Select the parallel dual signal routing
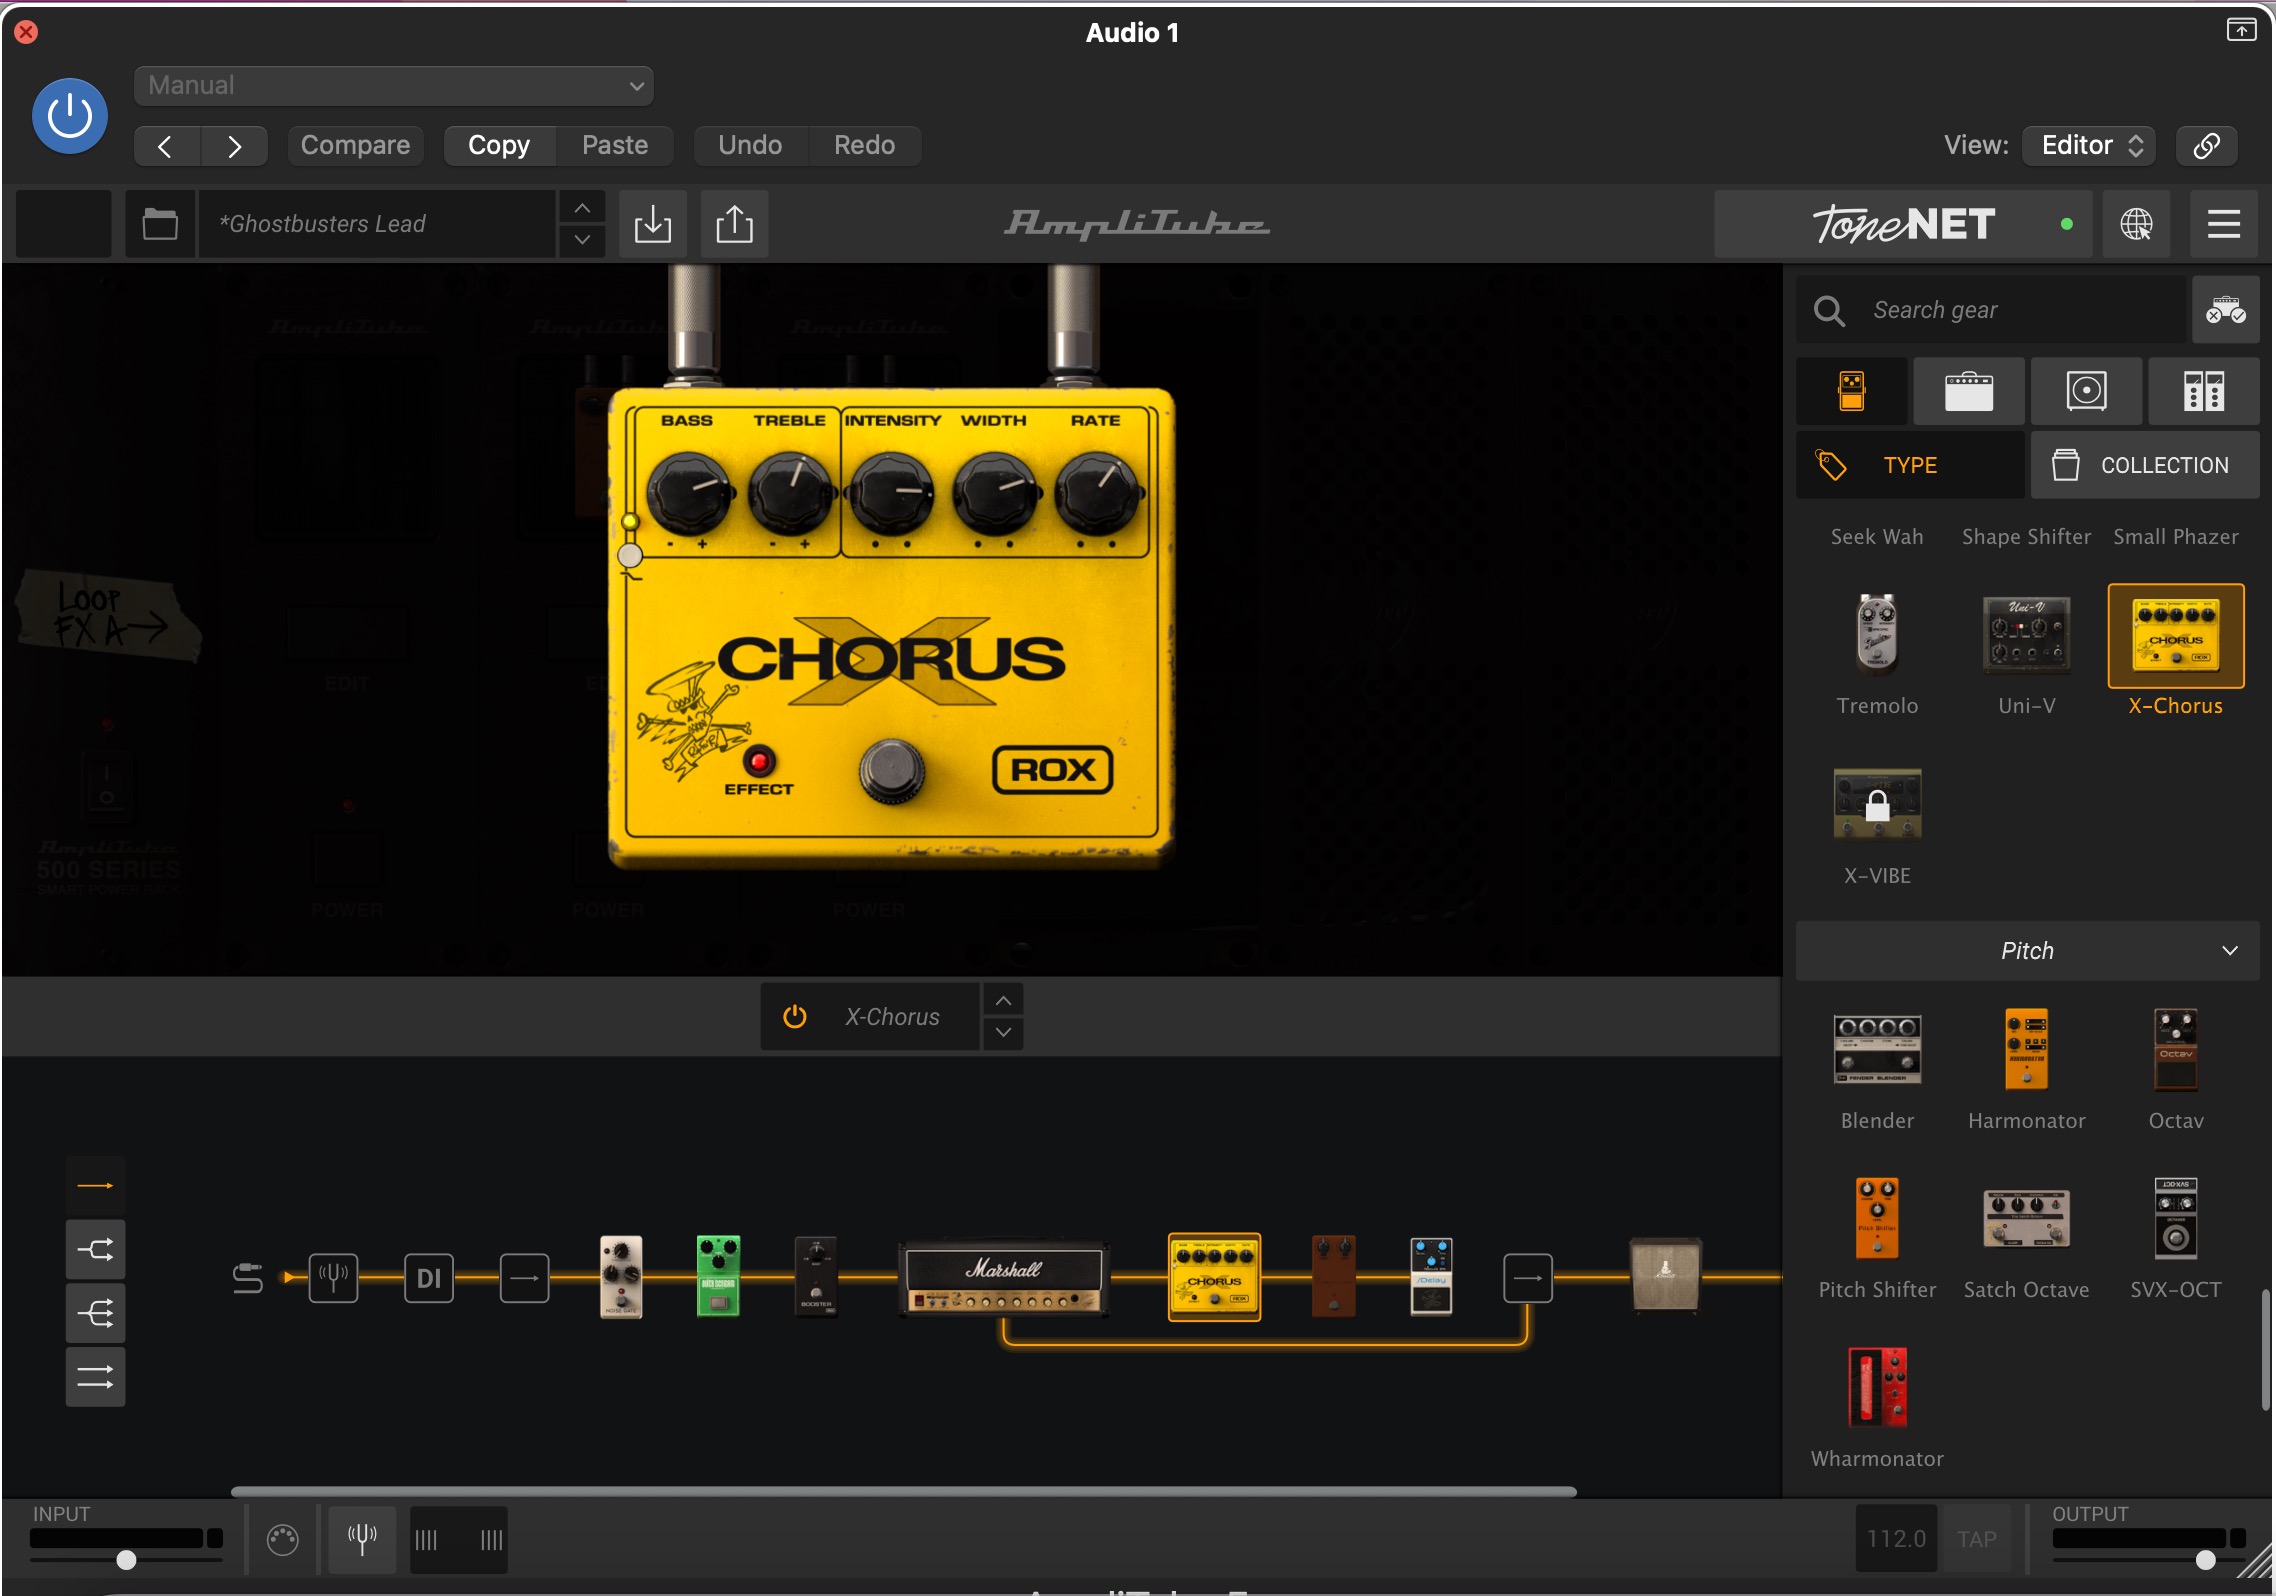This screenshot has width=2276, height=1596. 95,1378
